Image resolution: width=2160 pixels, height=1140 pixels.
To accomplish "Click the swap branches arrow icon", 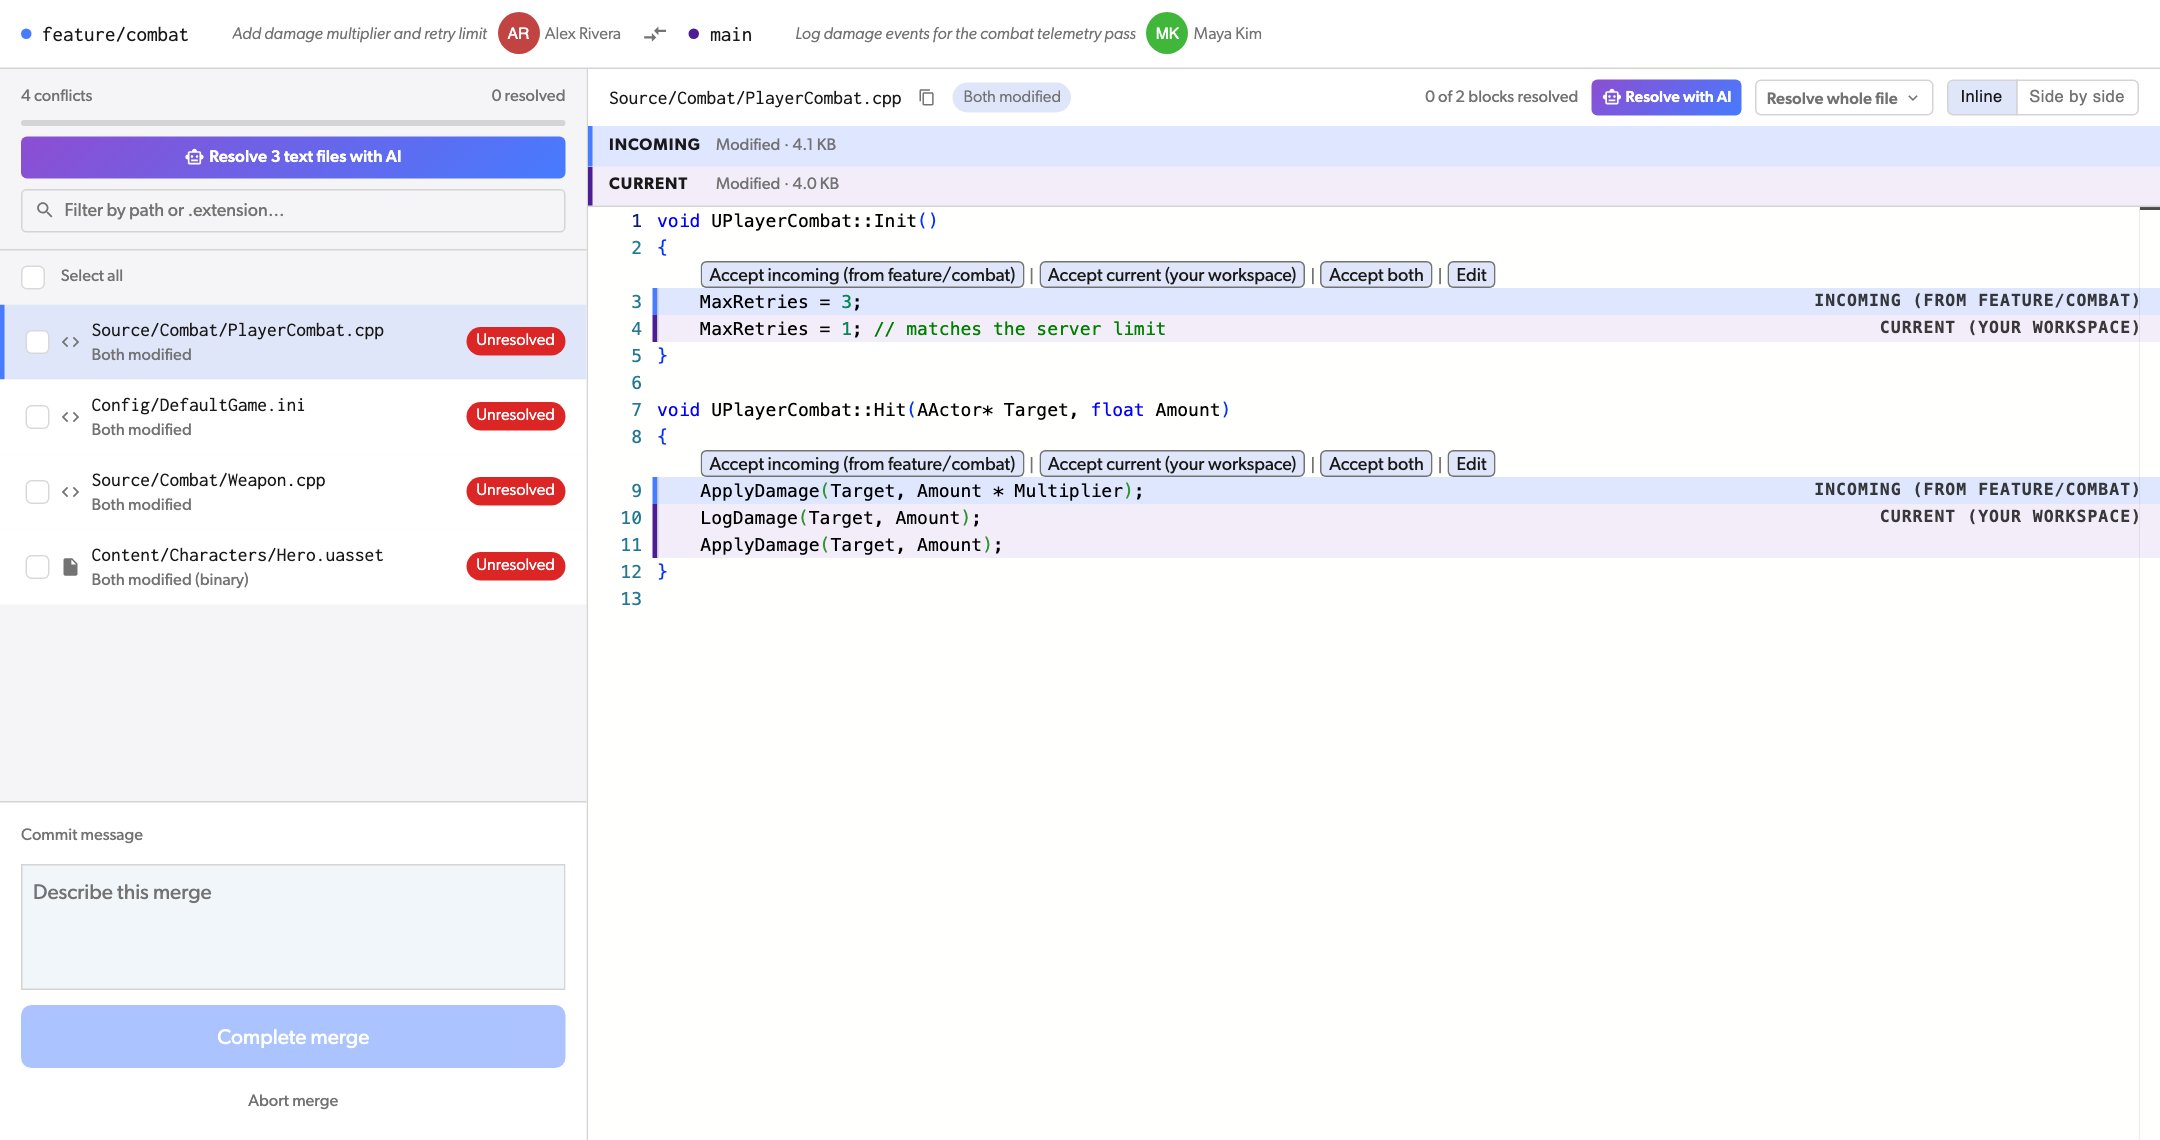I will (655, 34).
